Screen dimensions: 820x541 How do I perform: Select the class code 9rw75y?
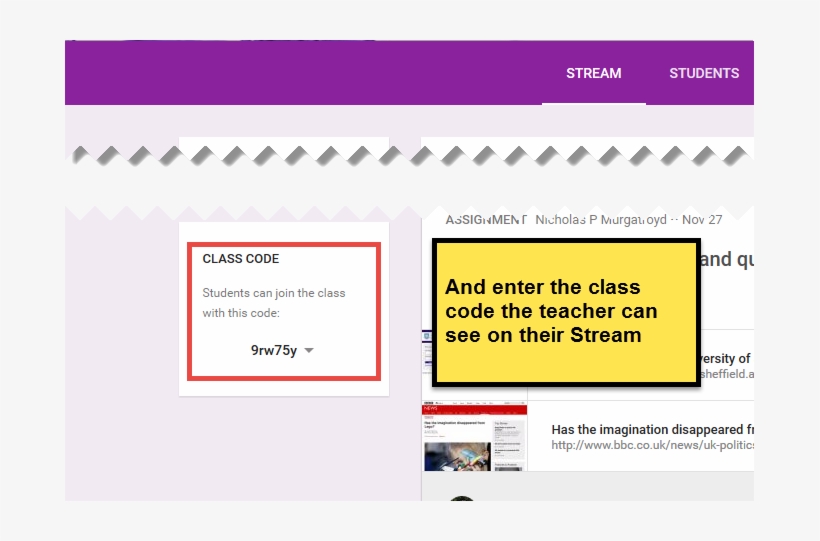click(x=274, y=351)
